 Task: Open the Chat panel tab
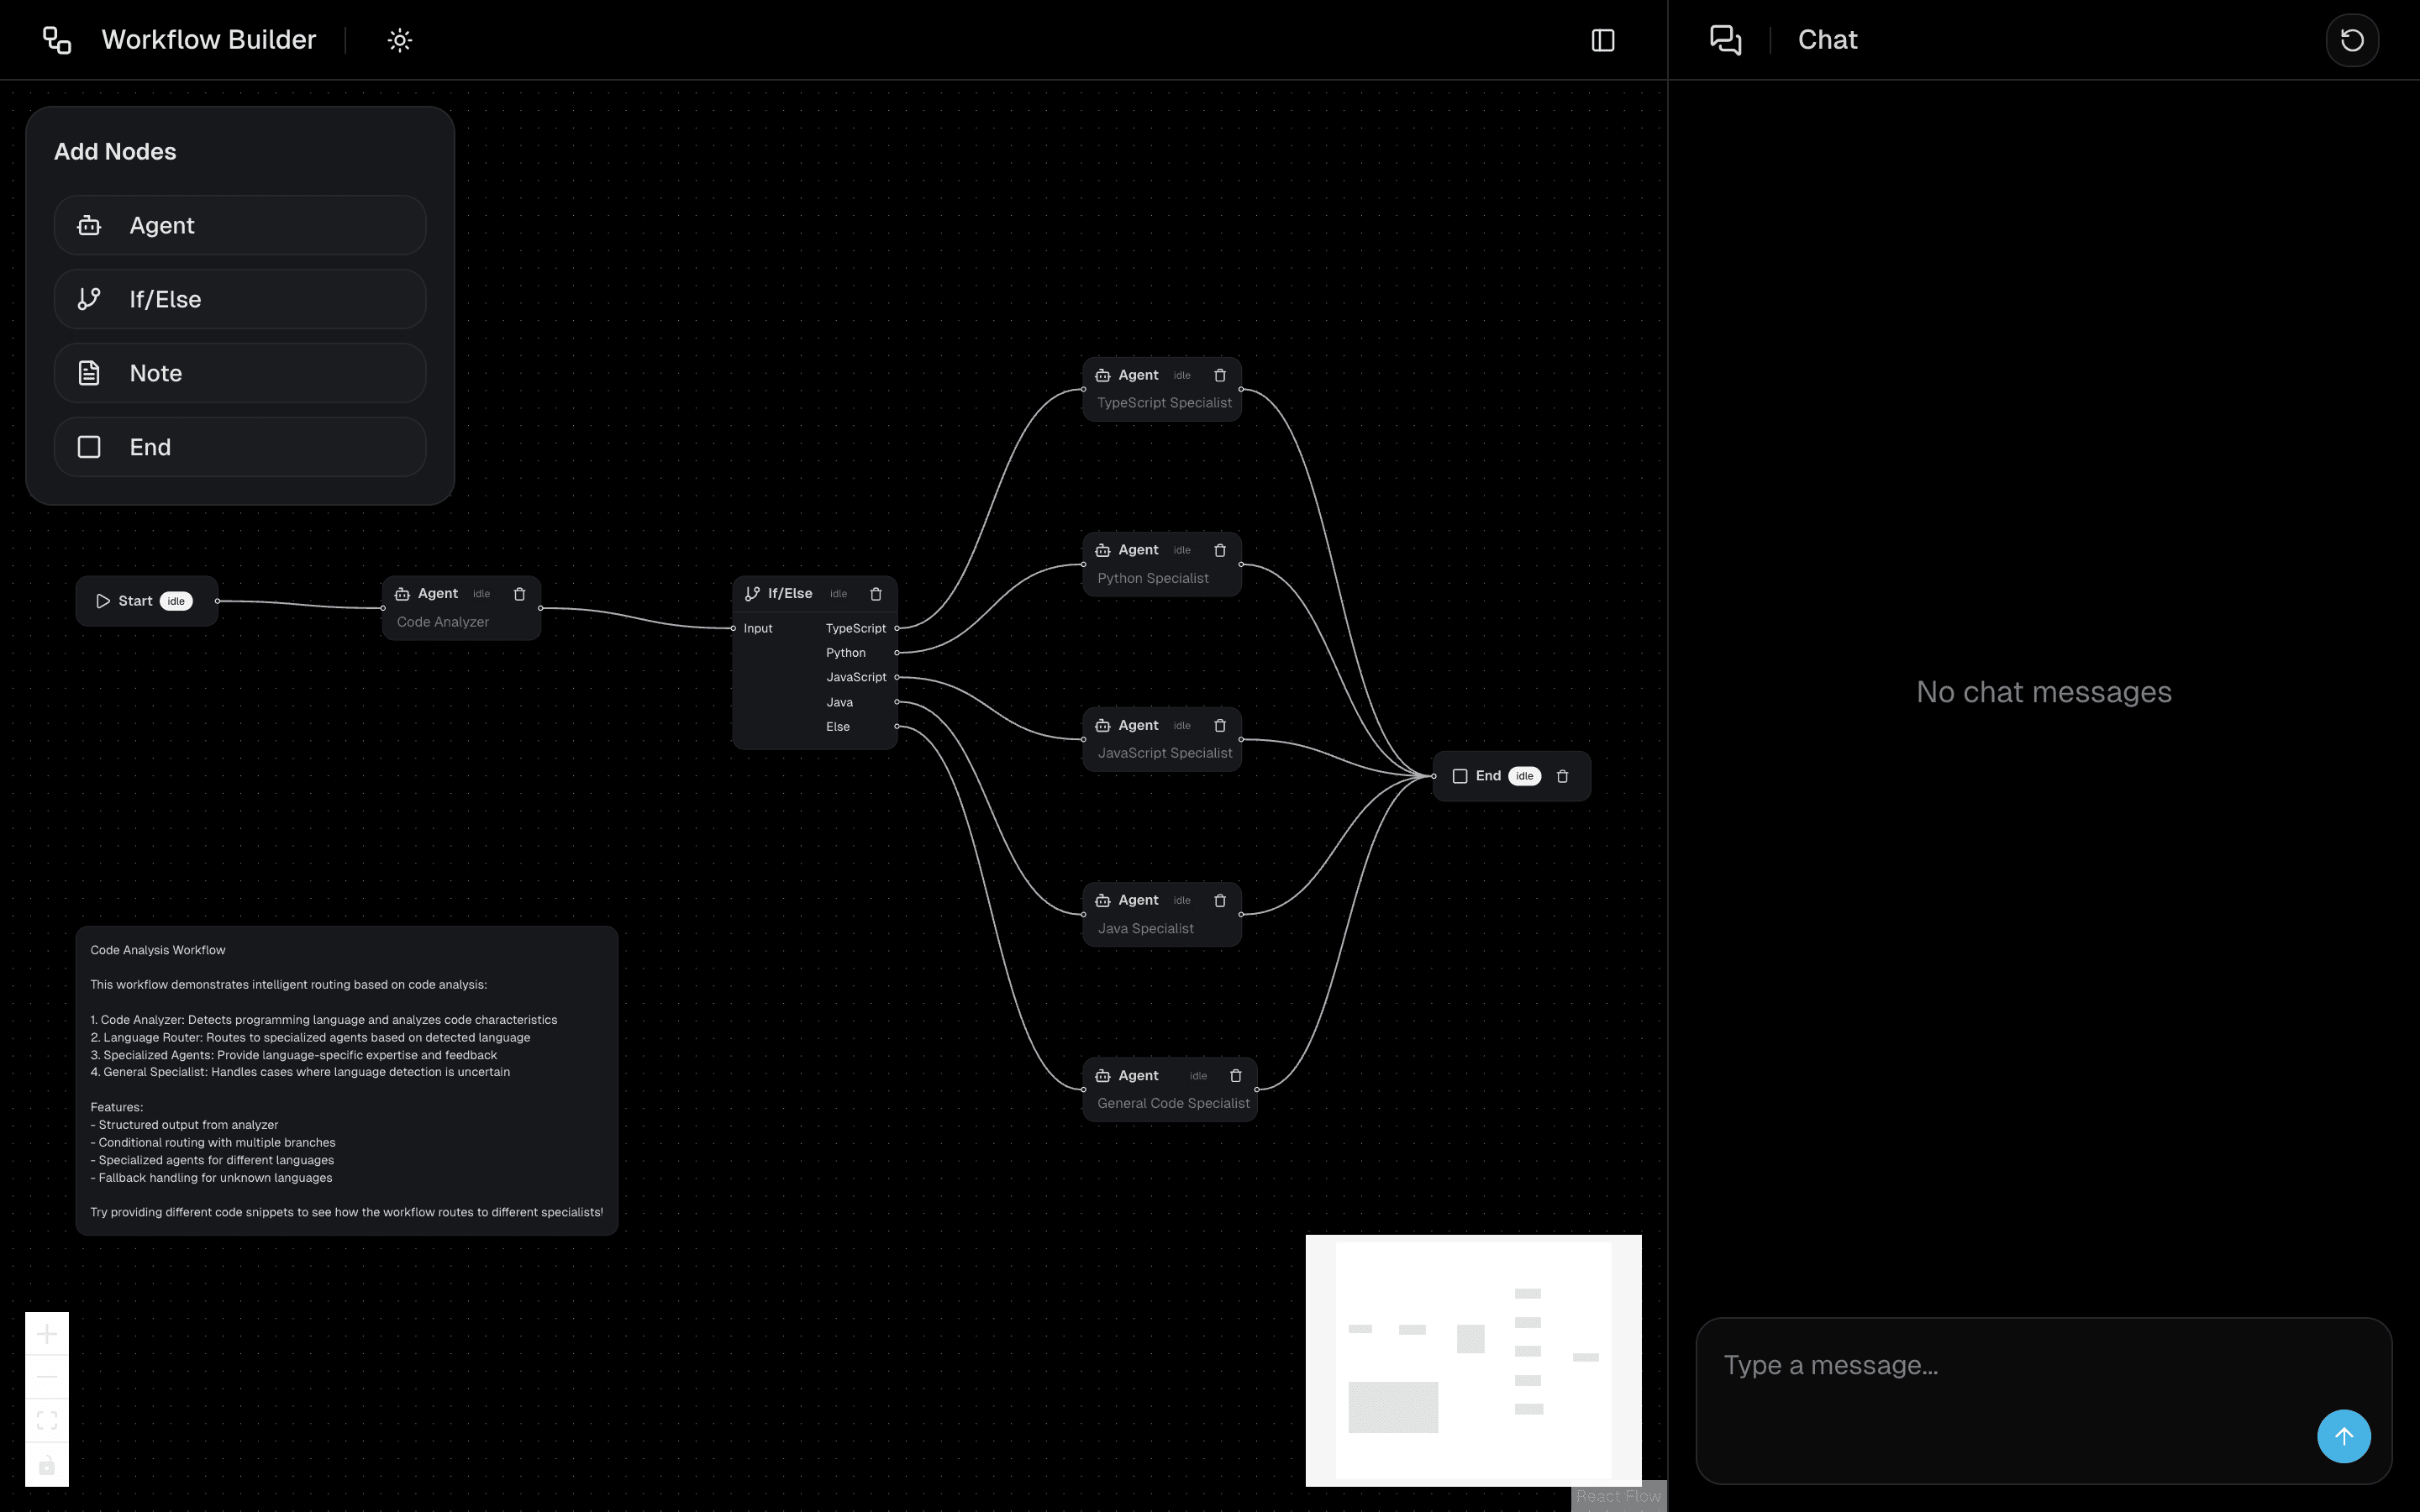1826,40
